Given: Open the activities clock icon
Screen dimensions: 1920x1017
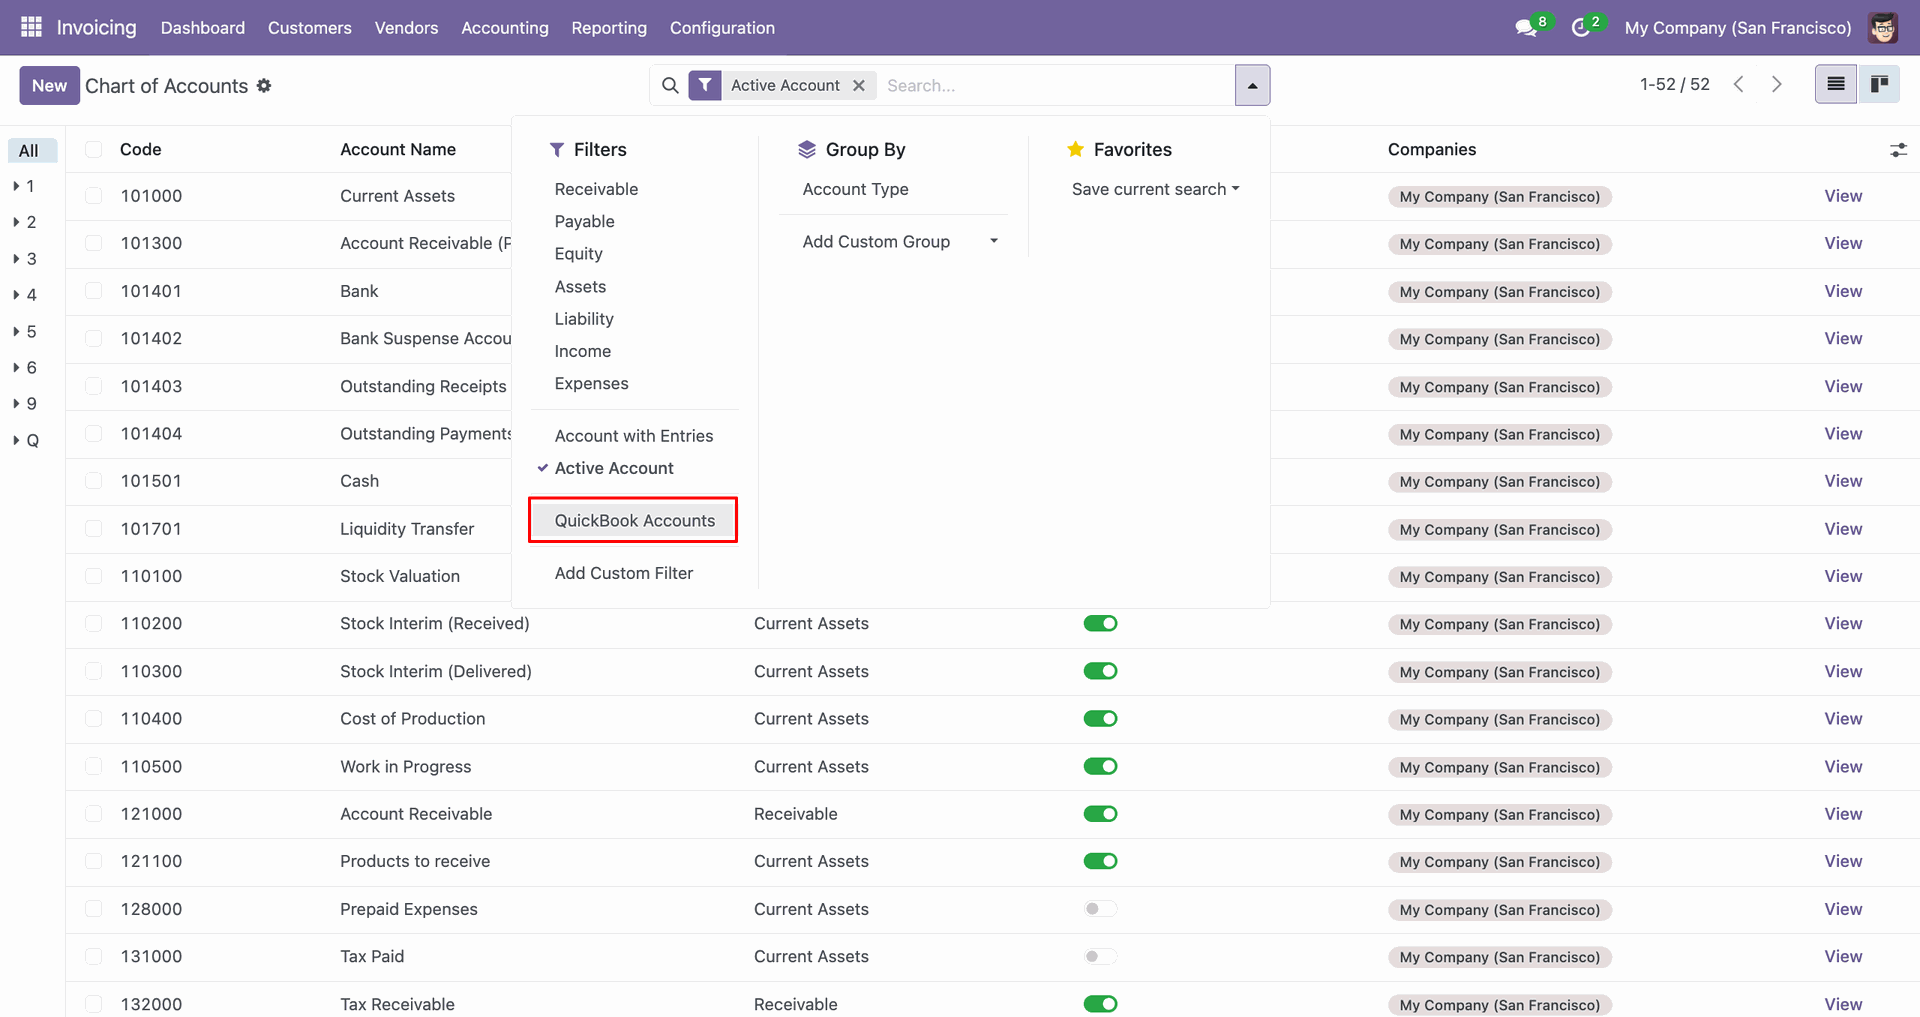Looking at the screenshot, I should [1580, 28].
